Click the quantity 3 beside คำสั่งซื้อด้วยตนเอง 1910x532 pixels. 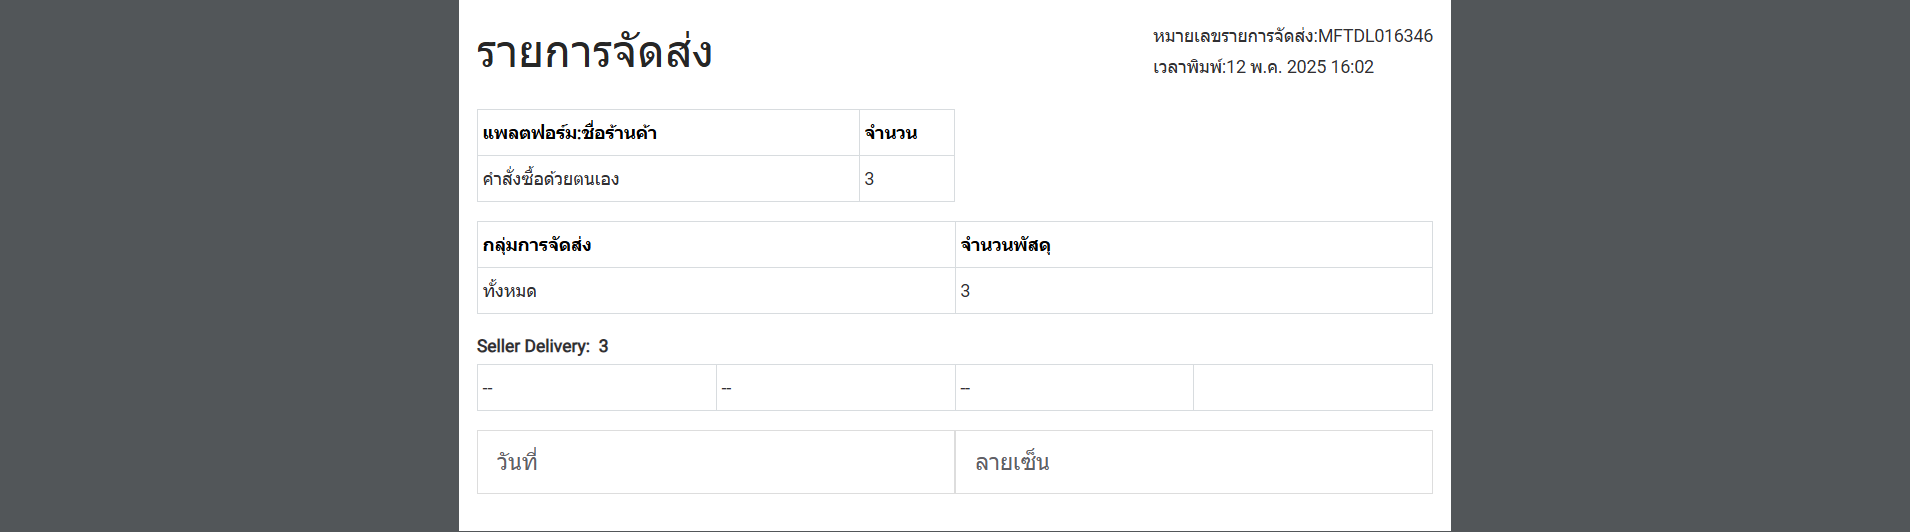tap(907, 179)
